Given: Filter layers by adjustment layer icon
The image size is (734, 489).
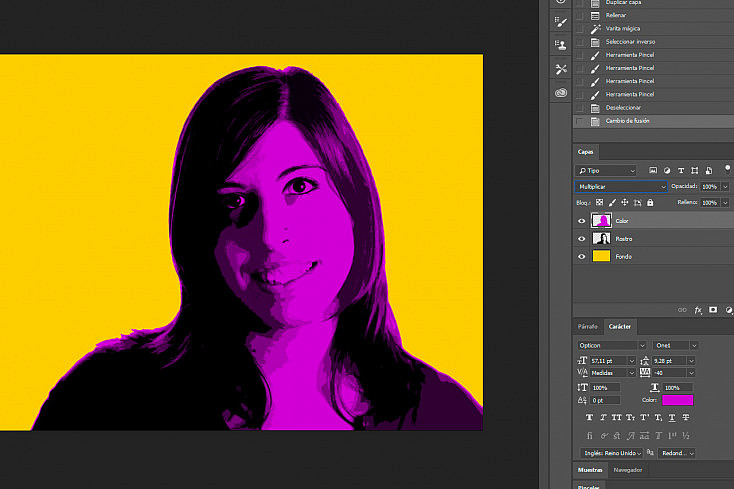Looking at the screenshot, I should pyautogui.click(x=667, y=170).
